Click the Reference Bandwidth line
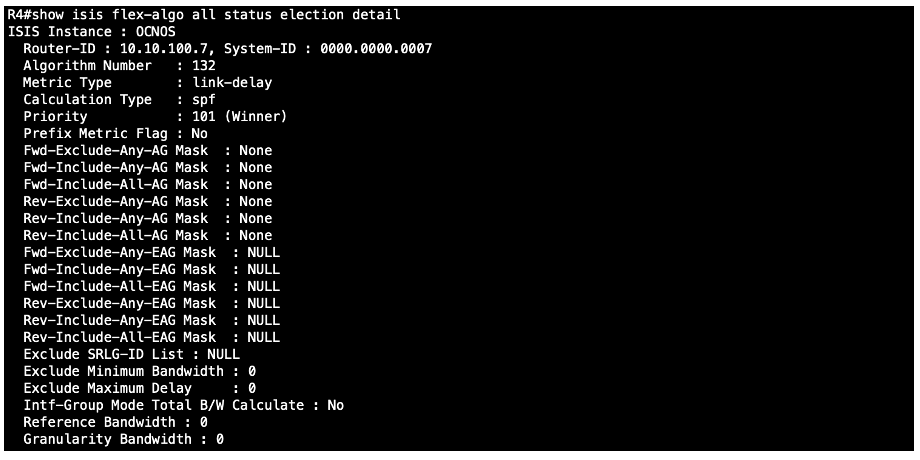 116,422
